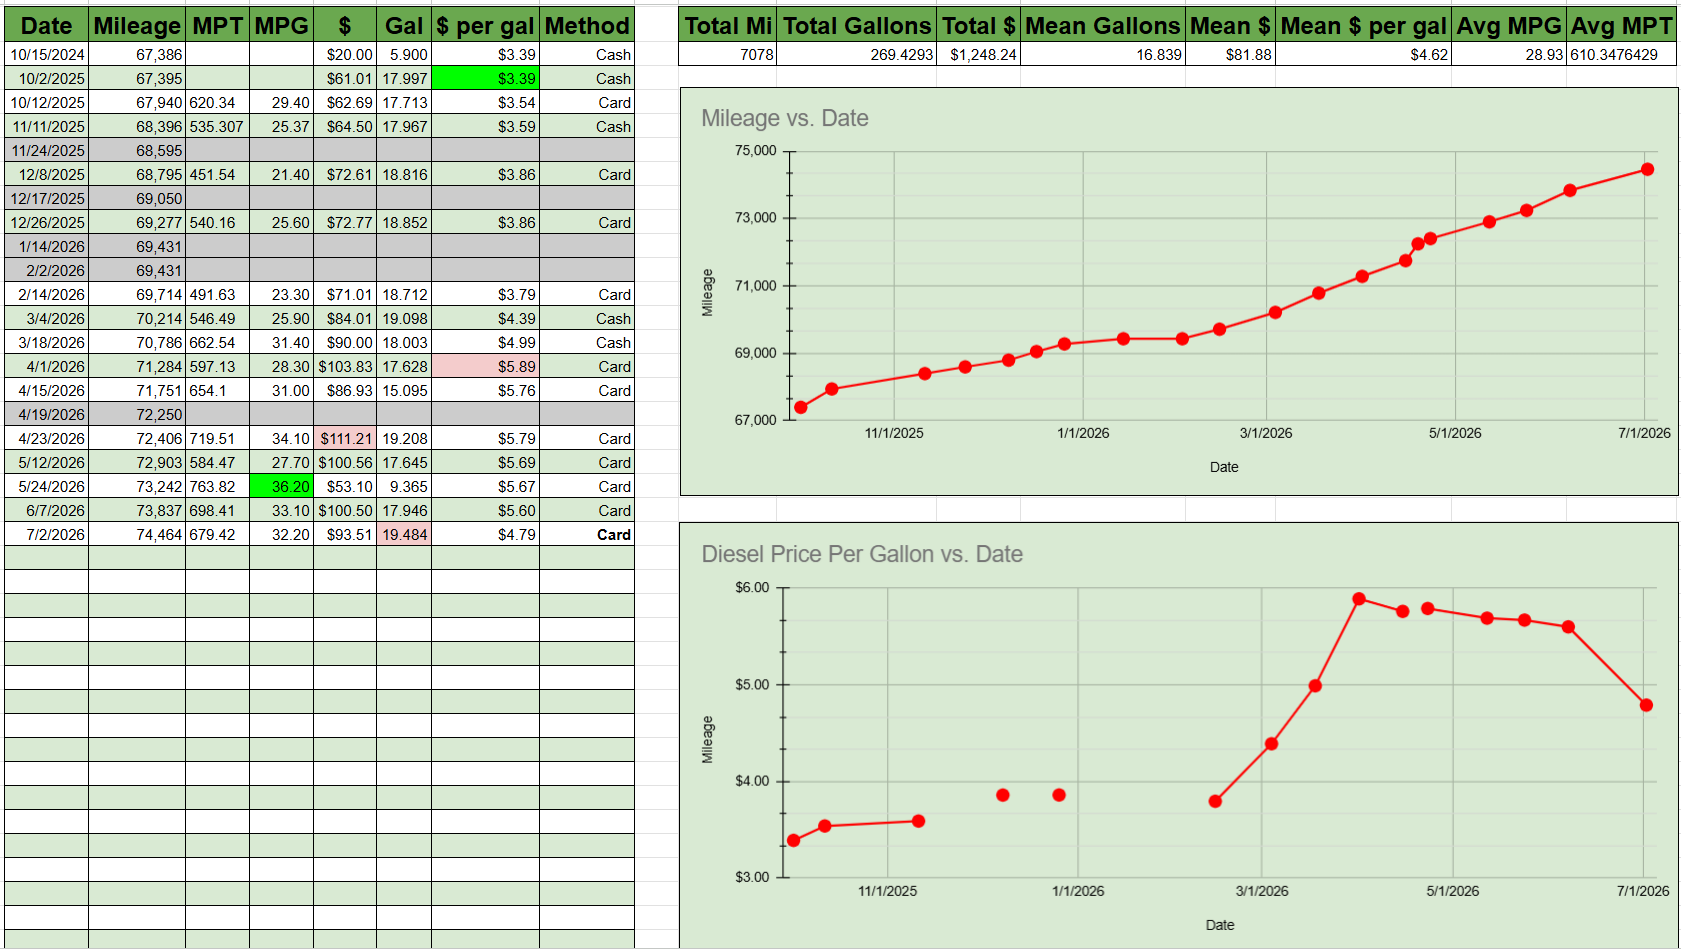Click the Mileage vs. Date chart title
The image size is (1681, 949).
point(785,118)
